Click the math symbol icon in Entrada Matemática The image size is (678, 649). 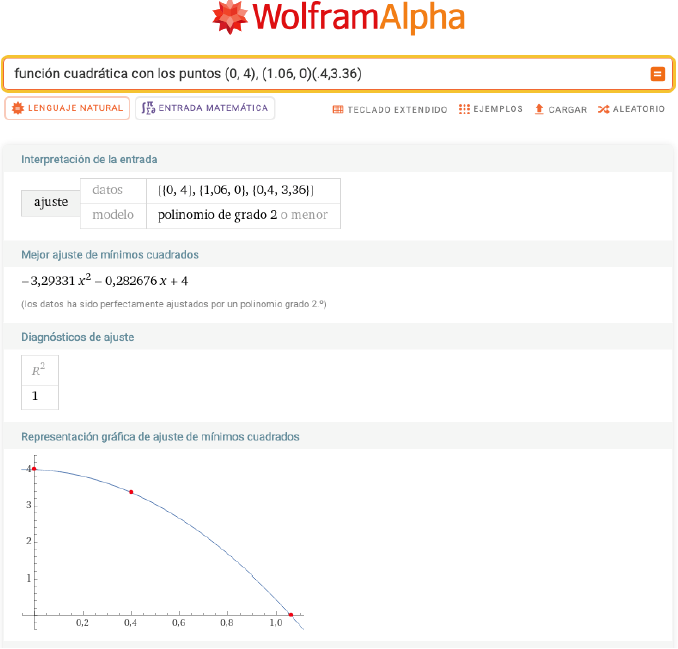point(148,108)
